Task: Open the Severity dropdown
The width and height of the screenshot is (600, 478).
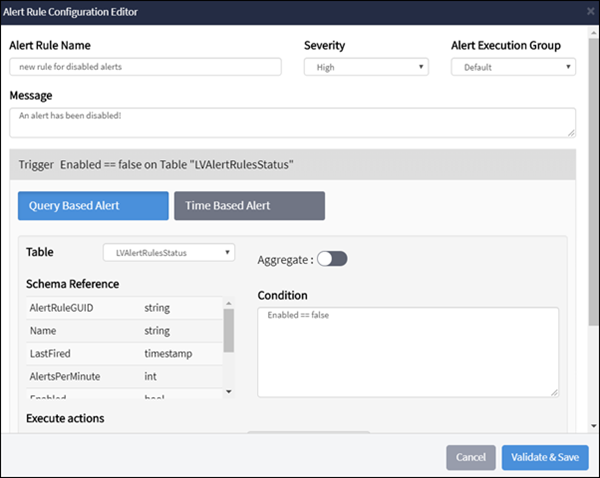Action: coord(366,67)
